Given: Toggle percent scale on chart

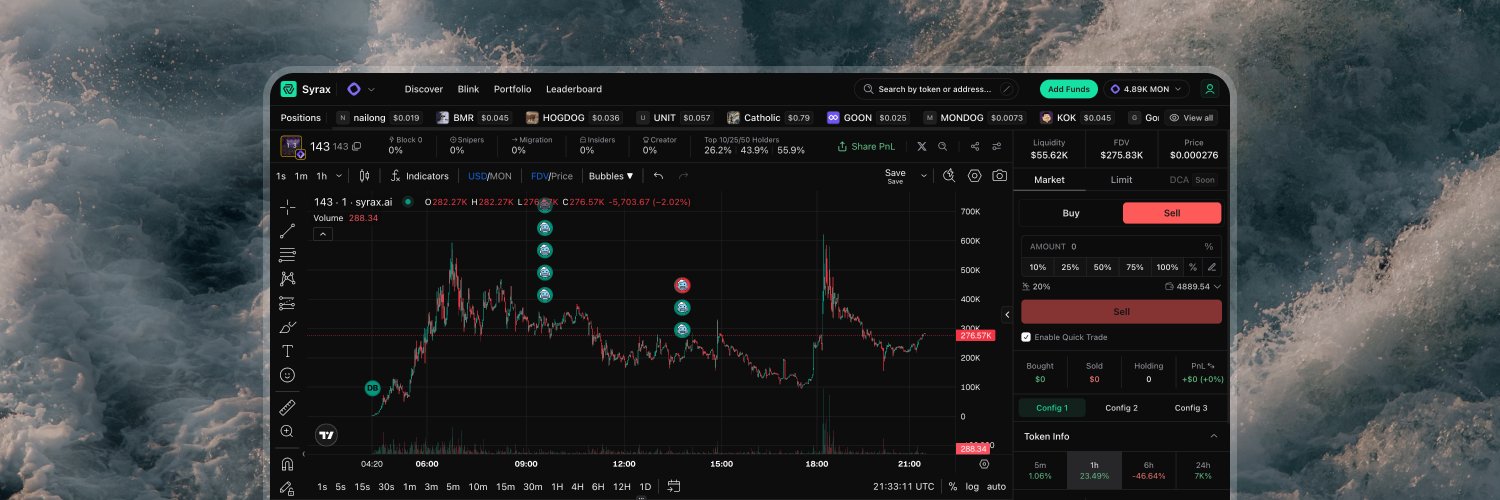Looking at the screenshot, I should pyautogui.click(x=953, y=487).
